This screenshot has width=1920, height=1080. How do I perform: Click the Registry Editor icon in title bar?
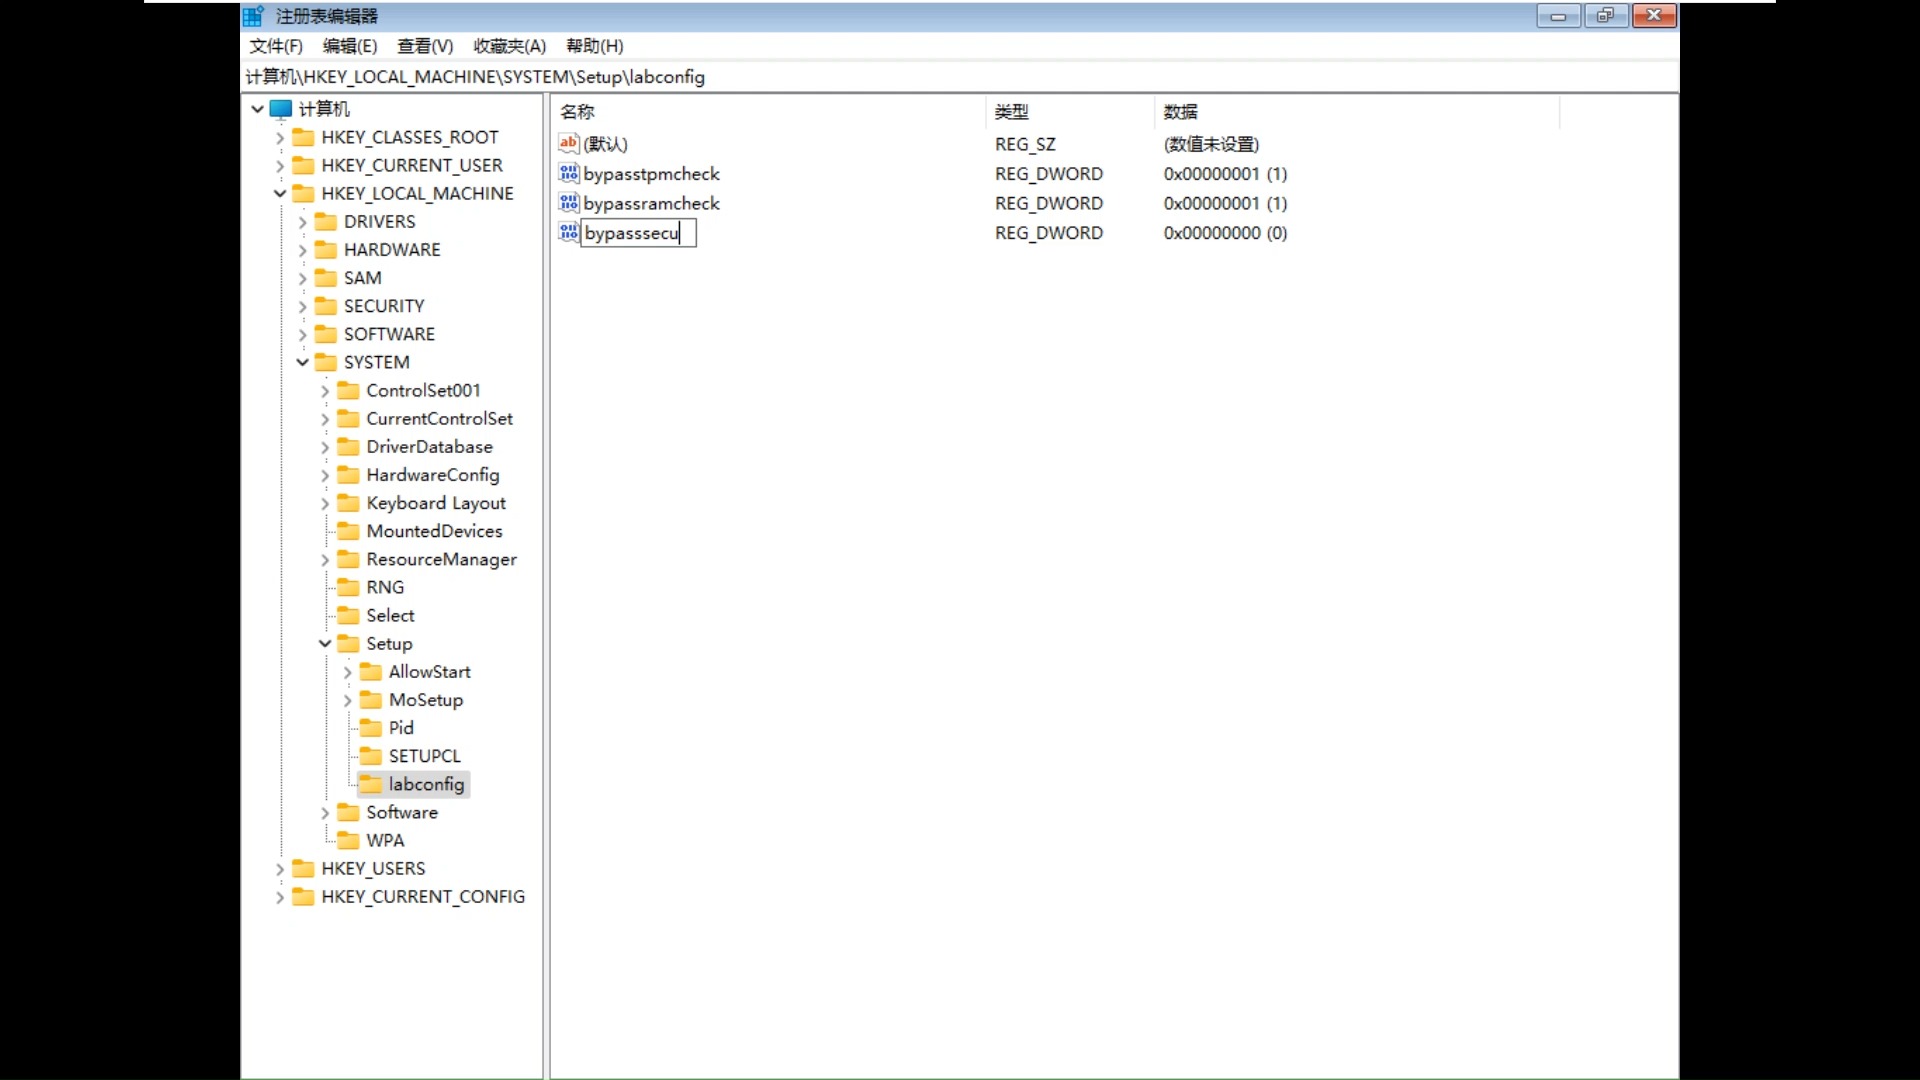tap(253, 15)
